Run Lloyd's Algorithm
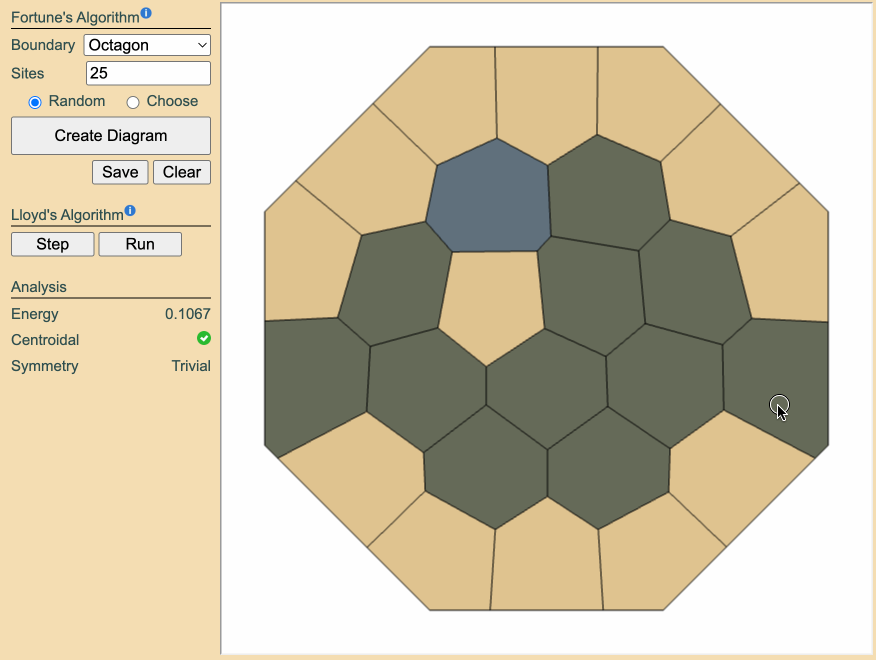 (140, 244)
